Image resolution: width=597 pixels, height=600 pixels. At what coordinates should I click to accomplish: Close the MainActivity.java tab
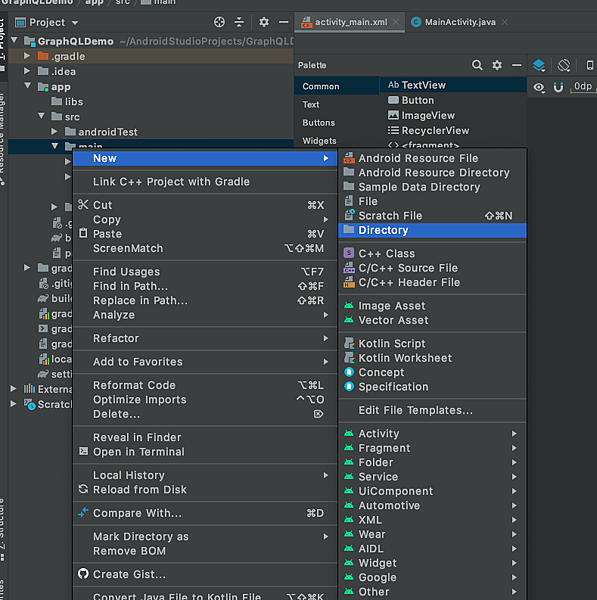505,22
